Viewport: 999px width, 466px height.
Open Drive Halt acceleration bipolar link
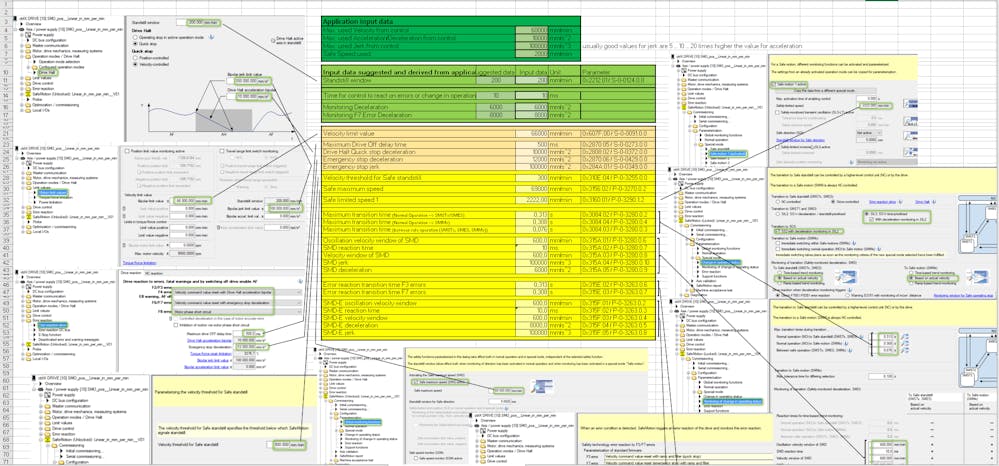point(209,340)
